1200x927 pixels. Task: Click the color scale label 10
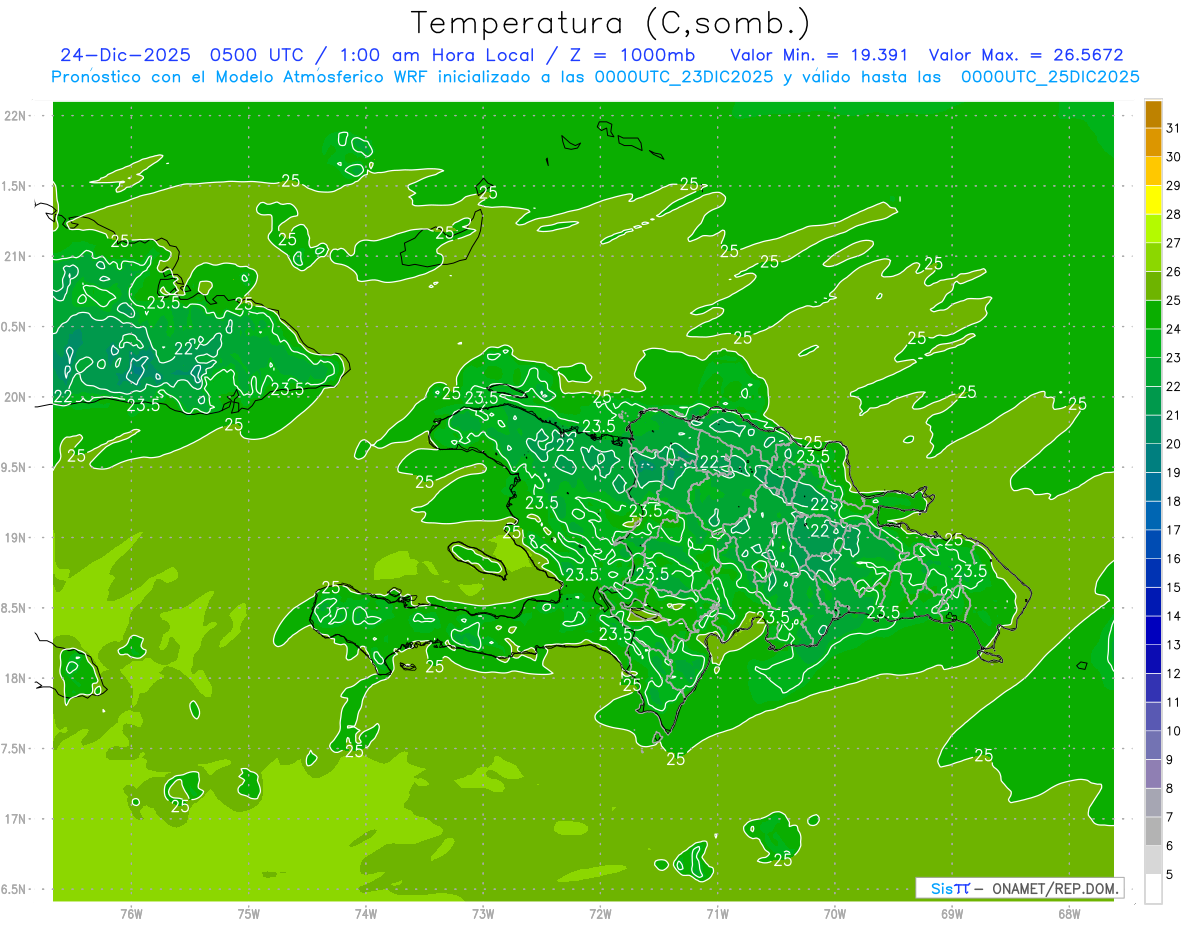[1174, 731]
